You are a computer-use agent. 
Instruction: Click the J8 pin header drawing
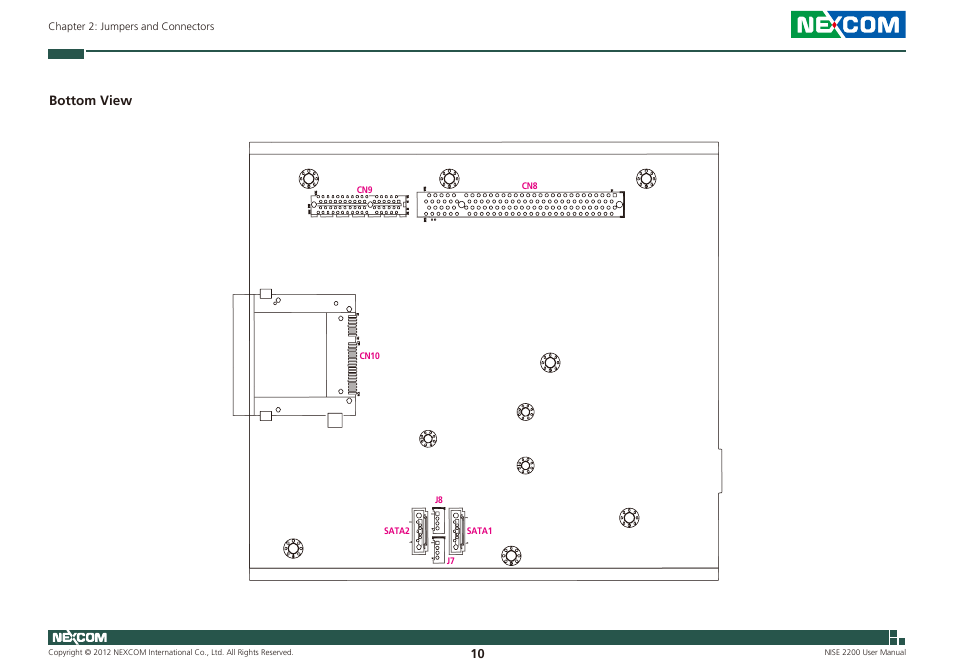[439, 520]
